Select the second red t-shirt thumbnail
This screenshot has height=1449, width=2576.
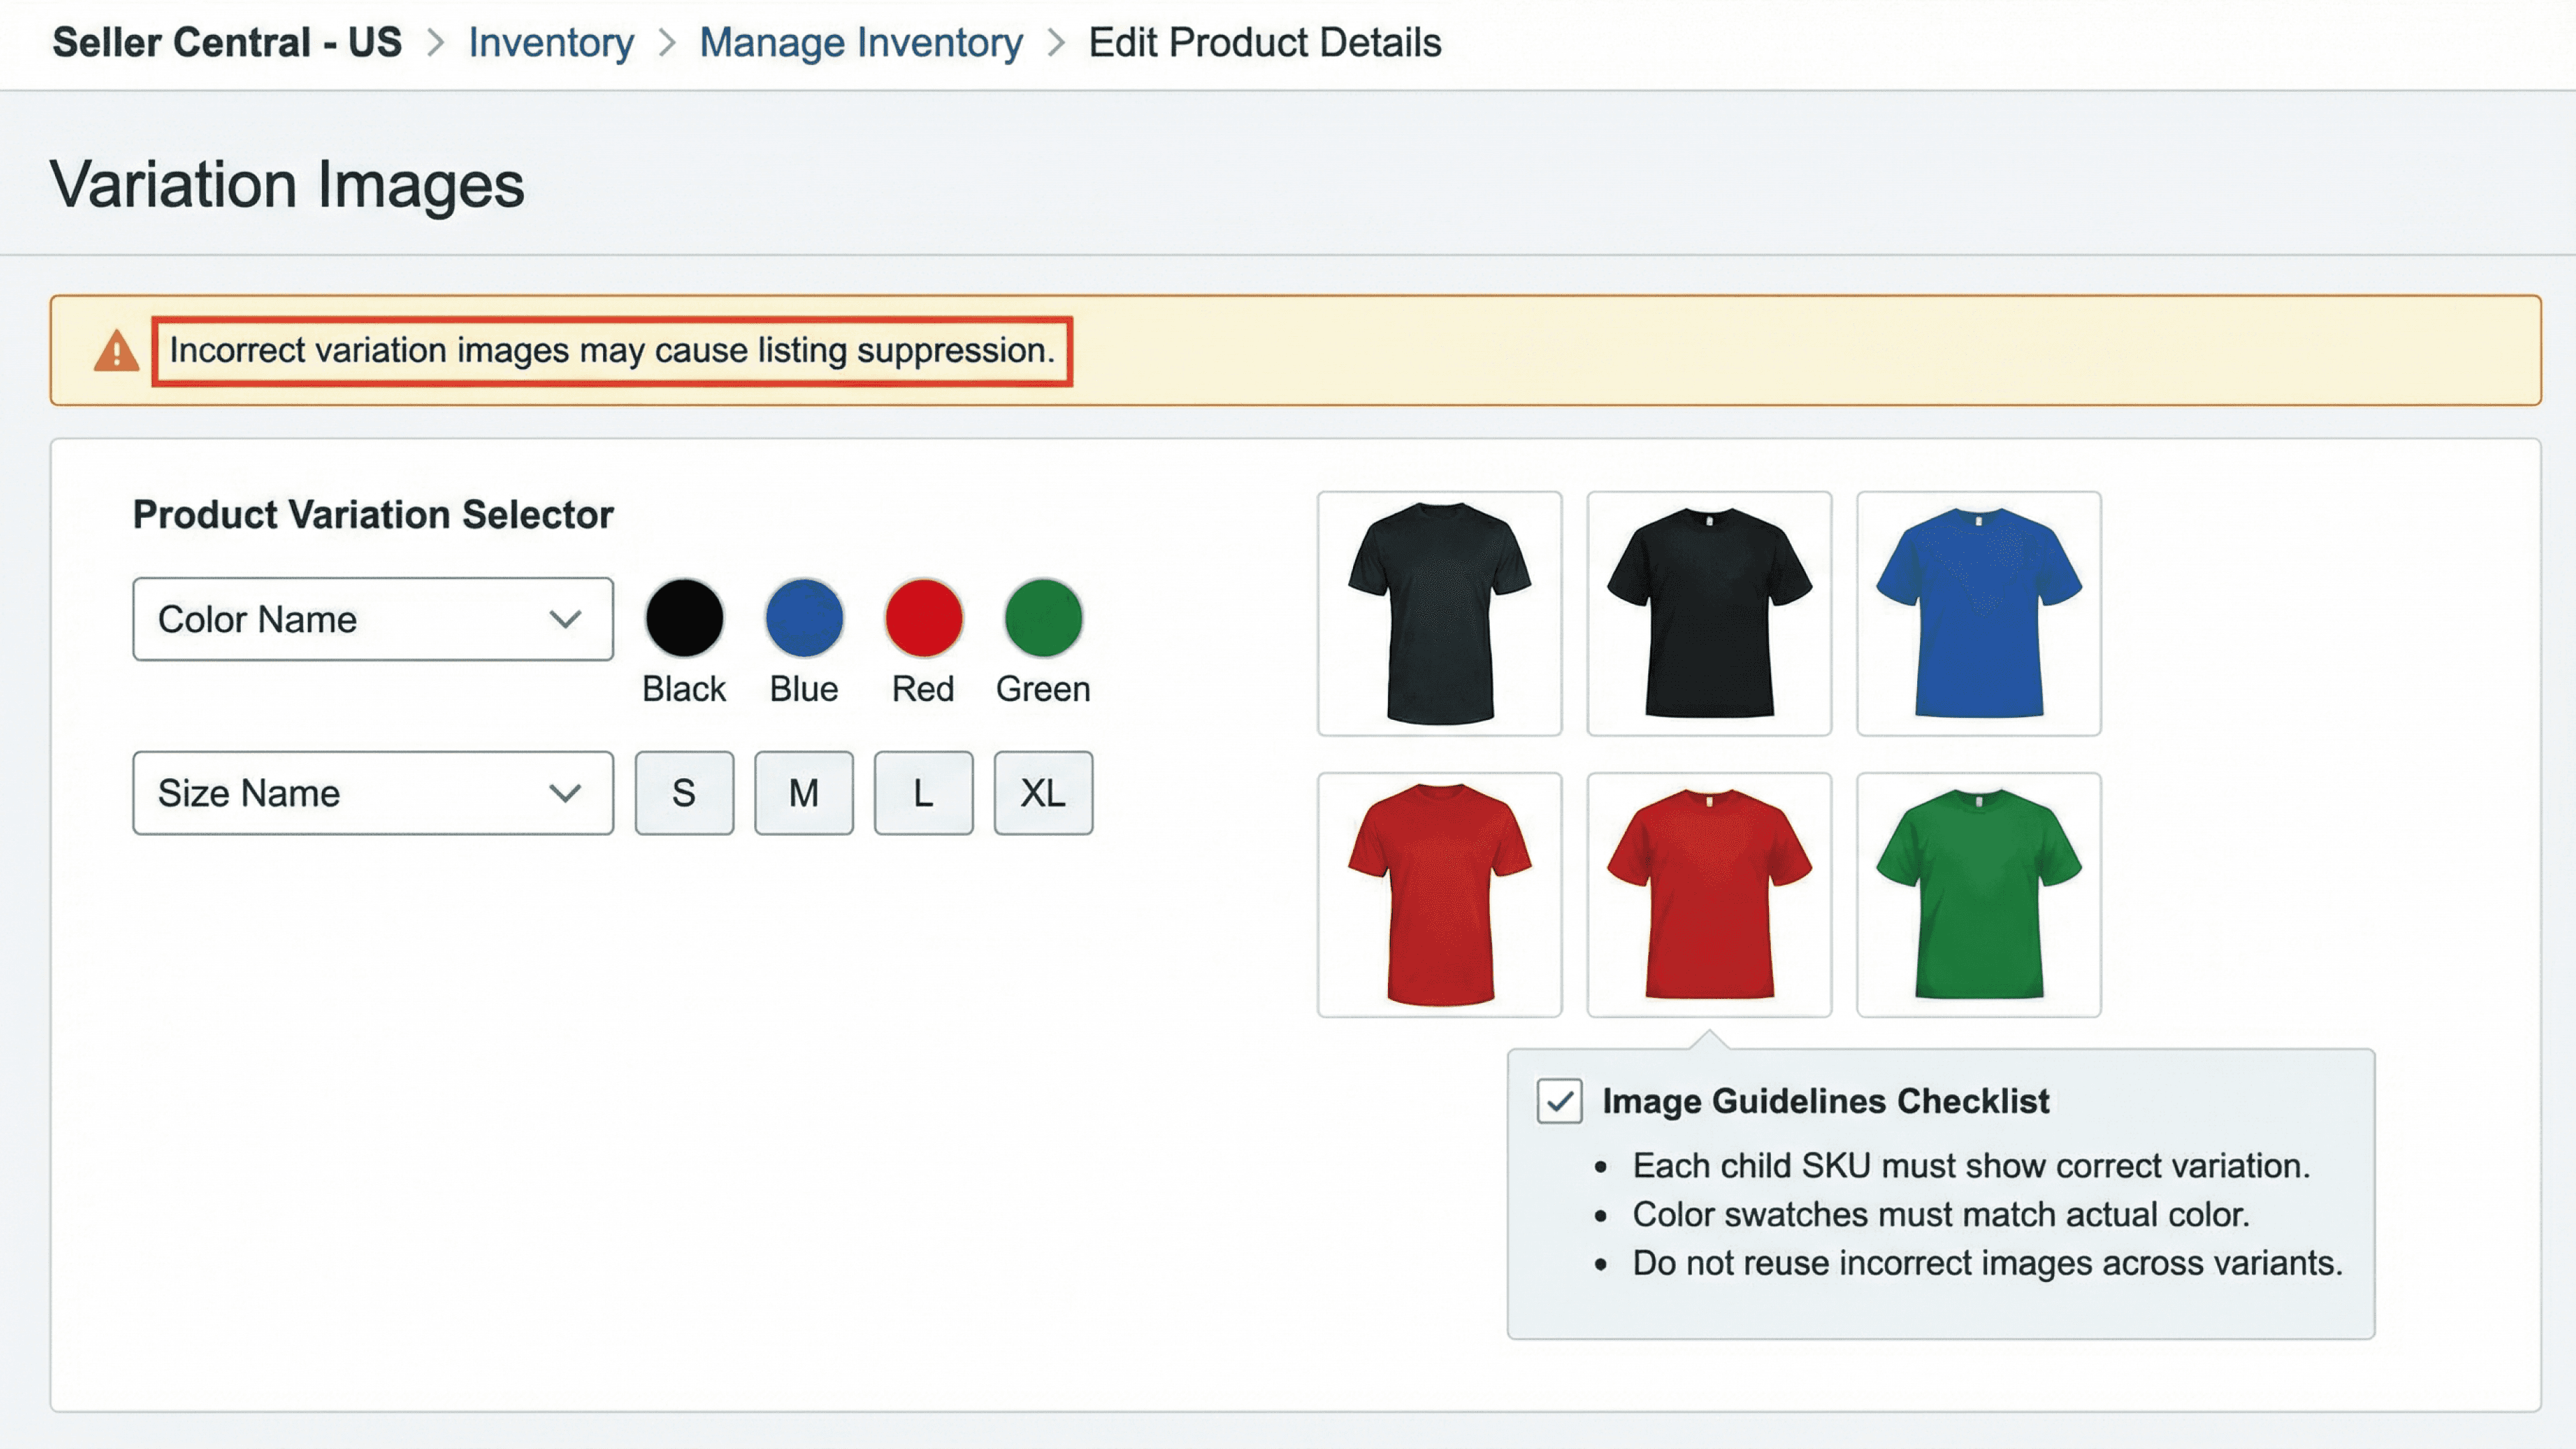(1709, 894)
